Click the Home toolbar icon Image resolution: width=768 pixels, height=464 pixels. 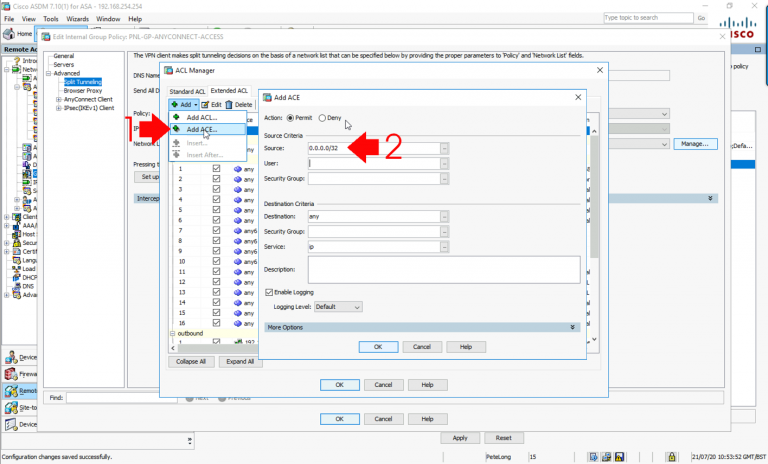click(x=9, y=34)
